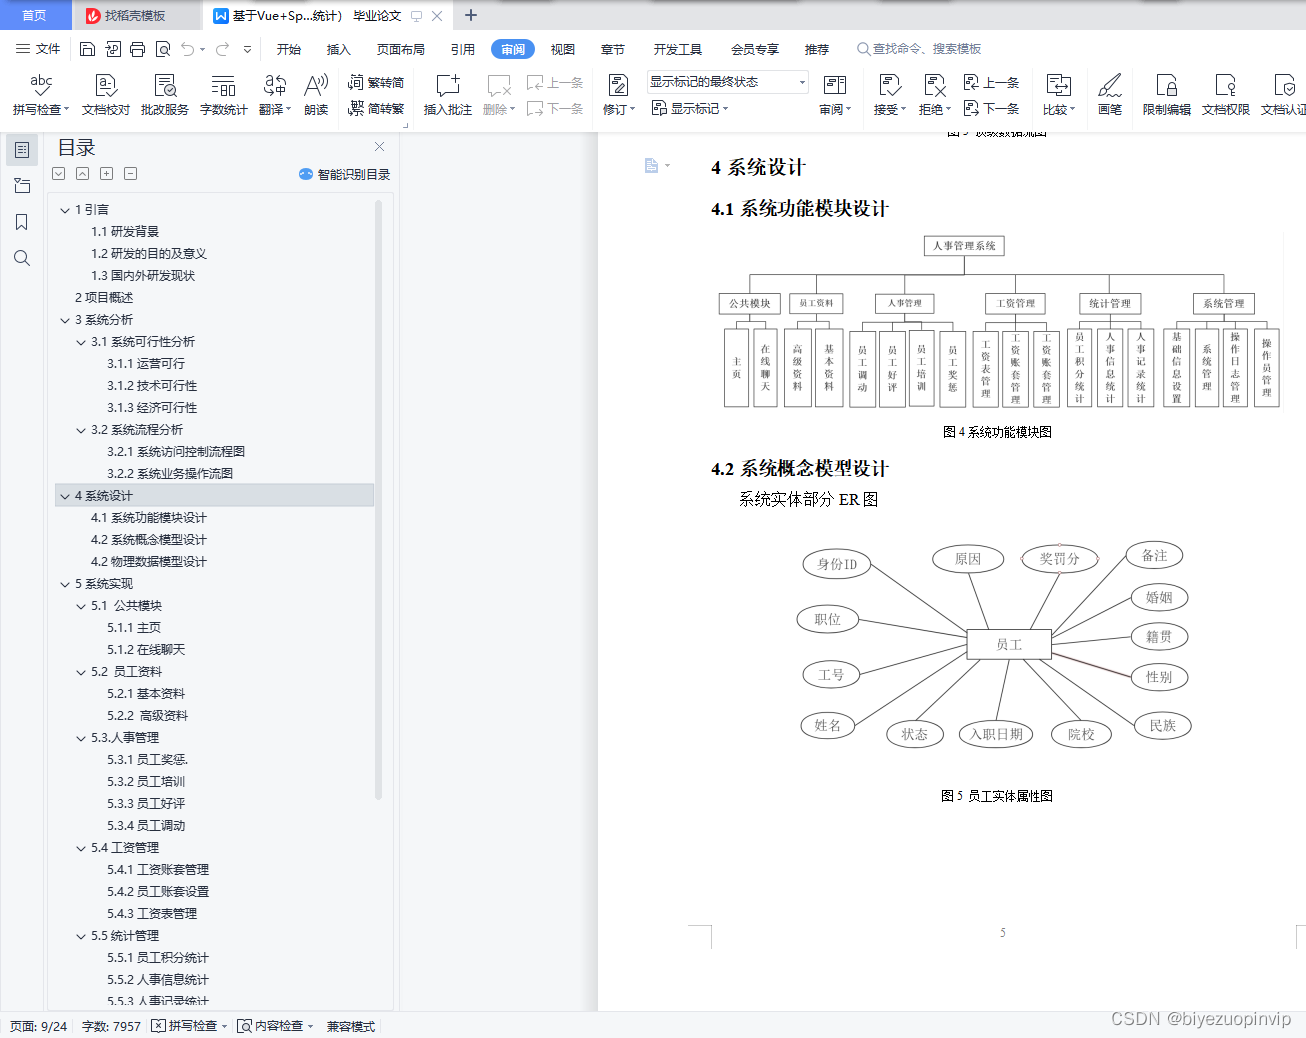Viewport: 1306px width, 1038px height.
Task: Click the outline panel sidebar icon
Action: [x=21, y=150]
